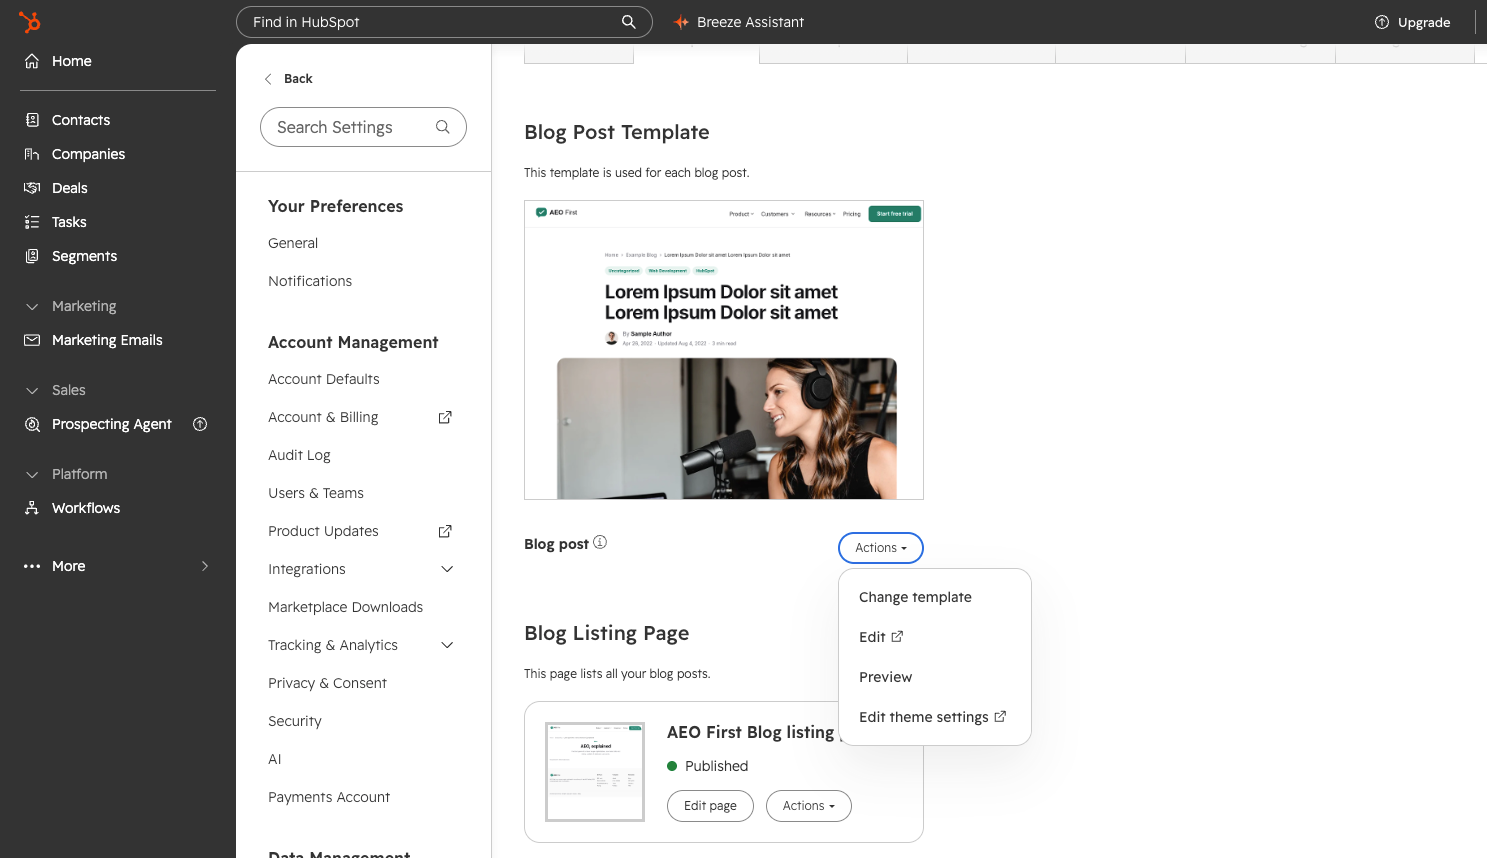1487x858 pixels.
Task: Click the Search Settings input field
Action: coord(363,127)
